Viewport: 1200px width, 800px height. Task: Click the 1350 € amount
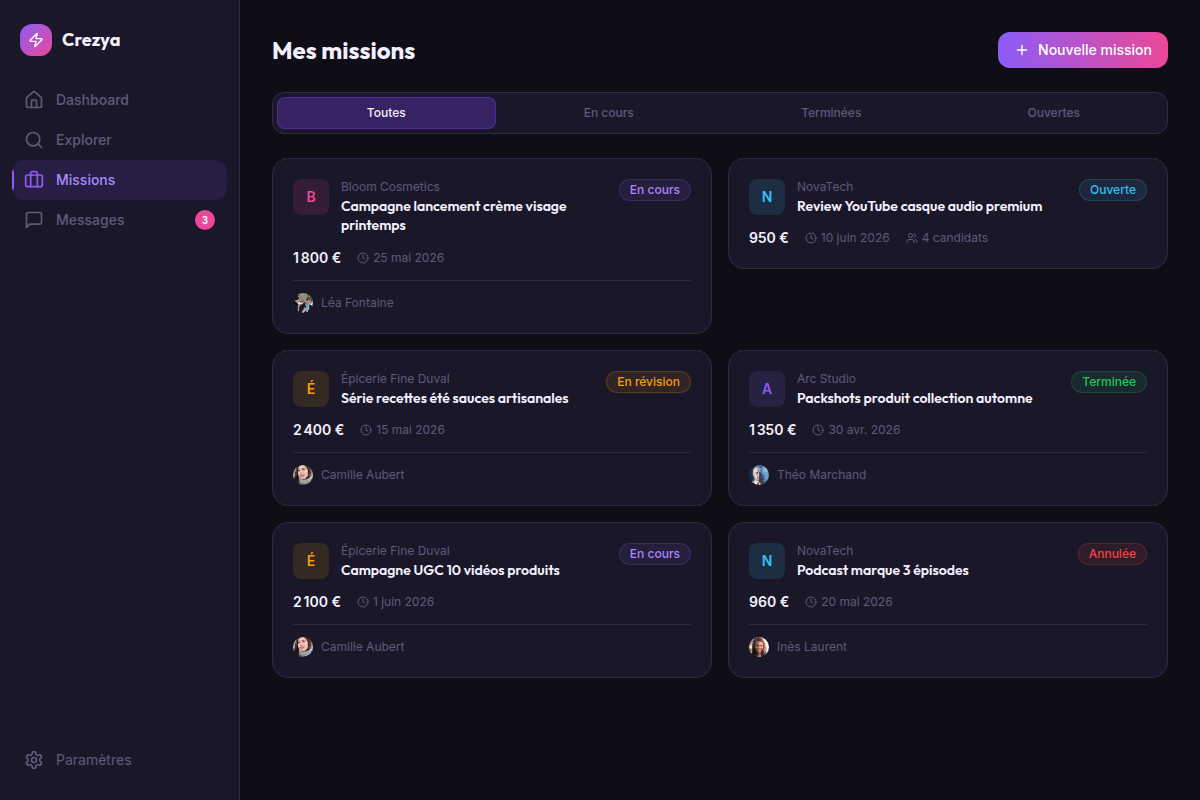[773, 430]
